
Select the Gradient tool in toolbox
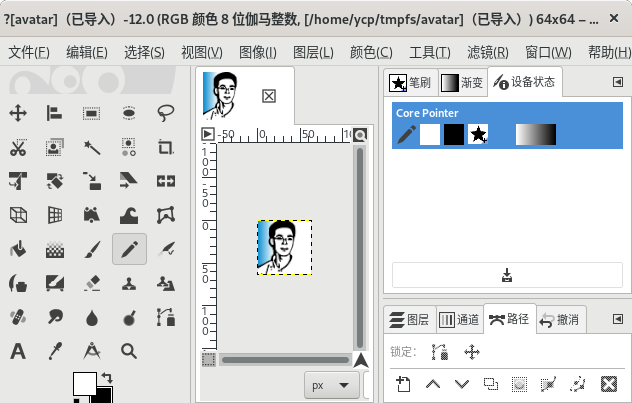point(55,249)
